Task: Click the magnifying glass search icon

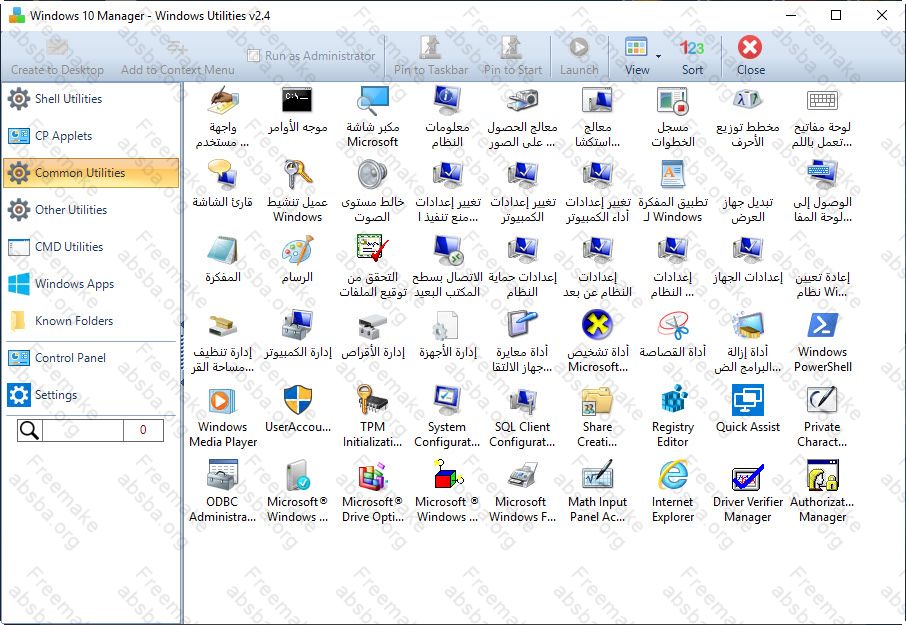Action: (x=29, y=430)
